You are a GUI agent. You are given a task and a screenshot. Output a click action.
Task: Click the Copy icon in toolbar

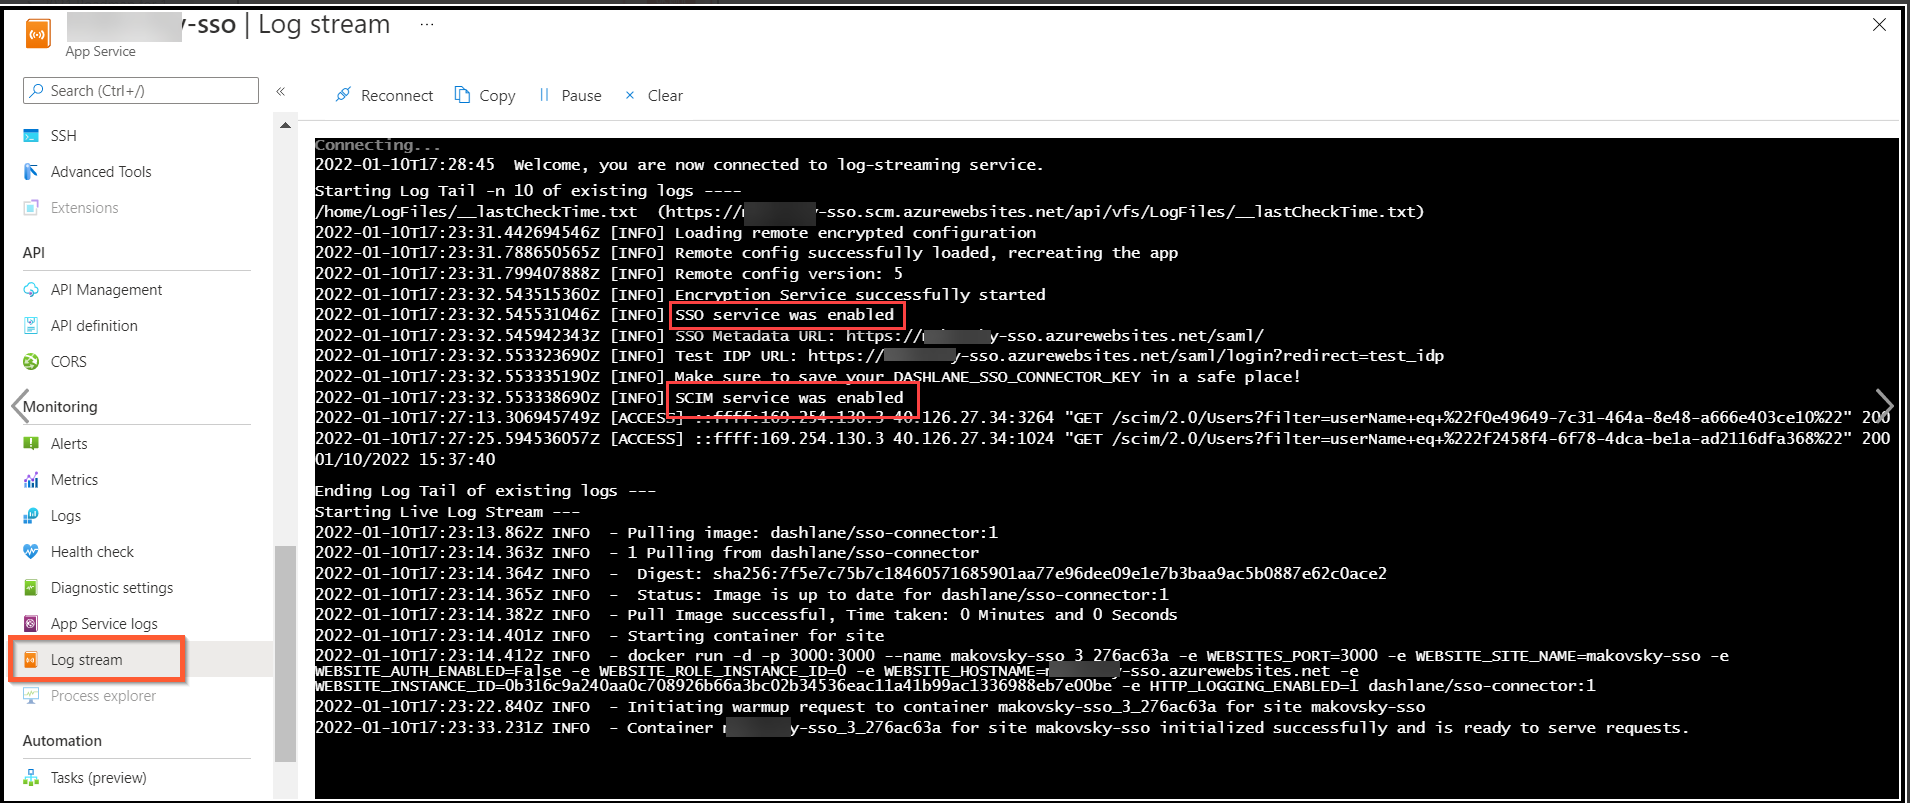click(x=462, y=95)
